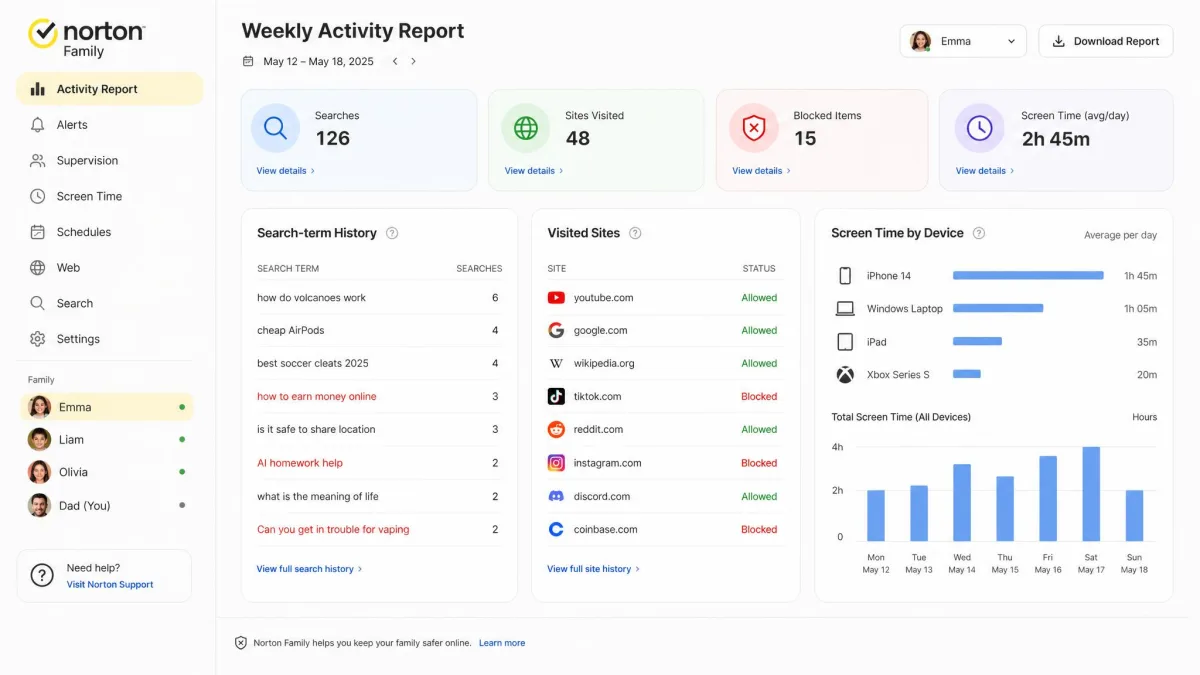This screenshot has width=1200, height=675.
Task: Go to next week with right chevron
Action: pyautogui.click(x=413, y=61)
